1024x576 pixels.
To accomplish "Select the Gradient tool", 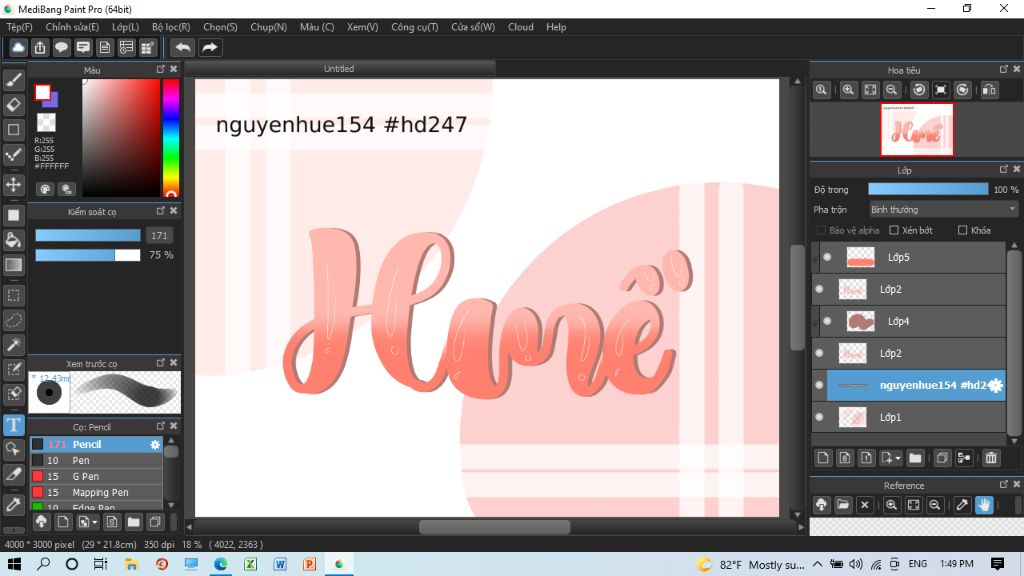I will click(x=14, y=264).
